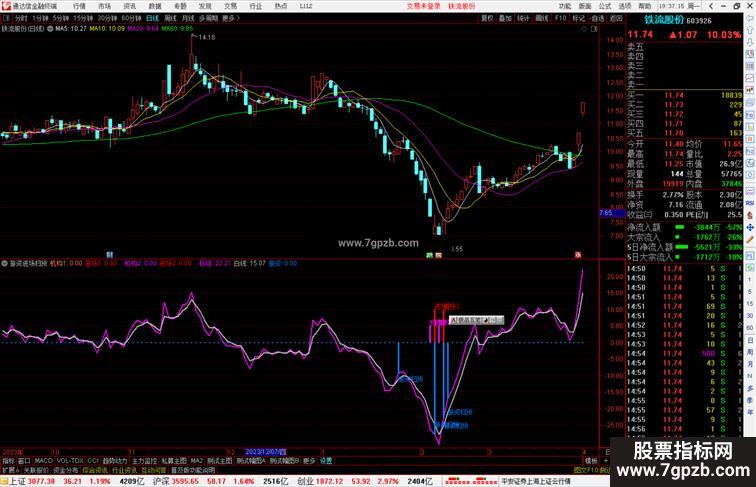This screenshot has height=487, width=756.
Task: Open the 发现 menu
Action: (x=205, y=6)
